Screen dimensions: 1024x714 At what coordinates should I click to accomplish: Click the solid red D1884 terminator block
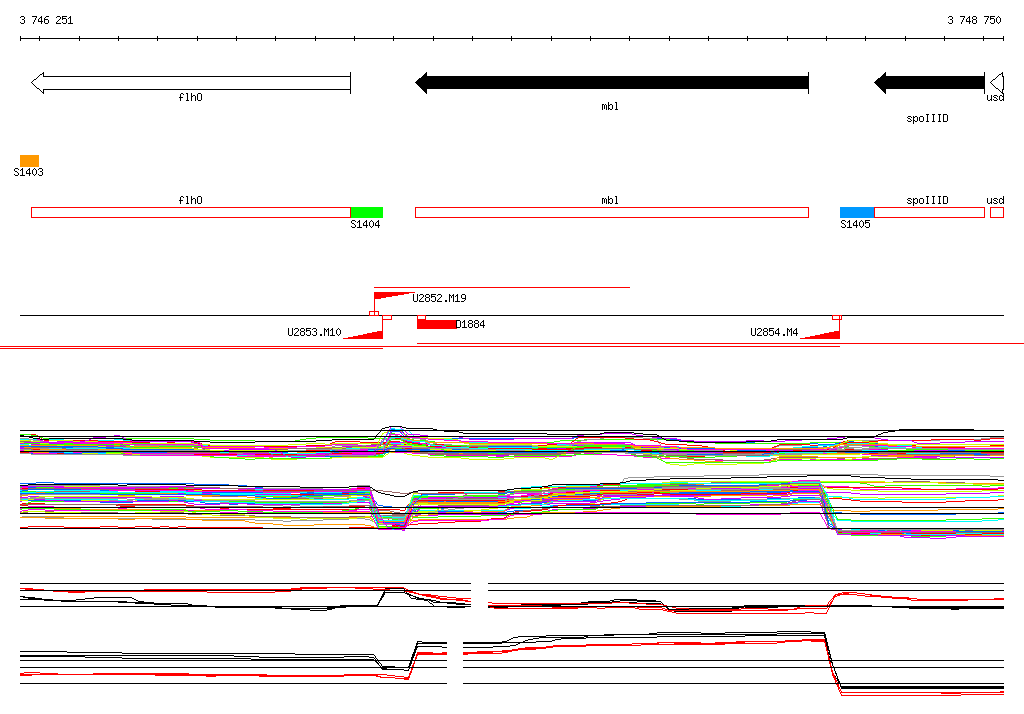pyautogui.click(x=436, y=324)
